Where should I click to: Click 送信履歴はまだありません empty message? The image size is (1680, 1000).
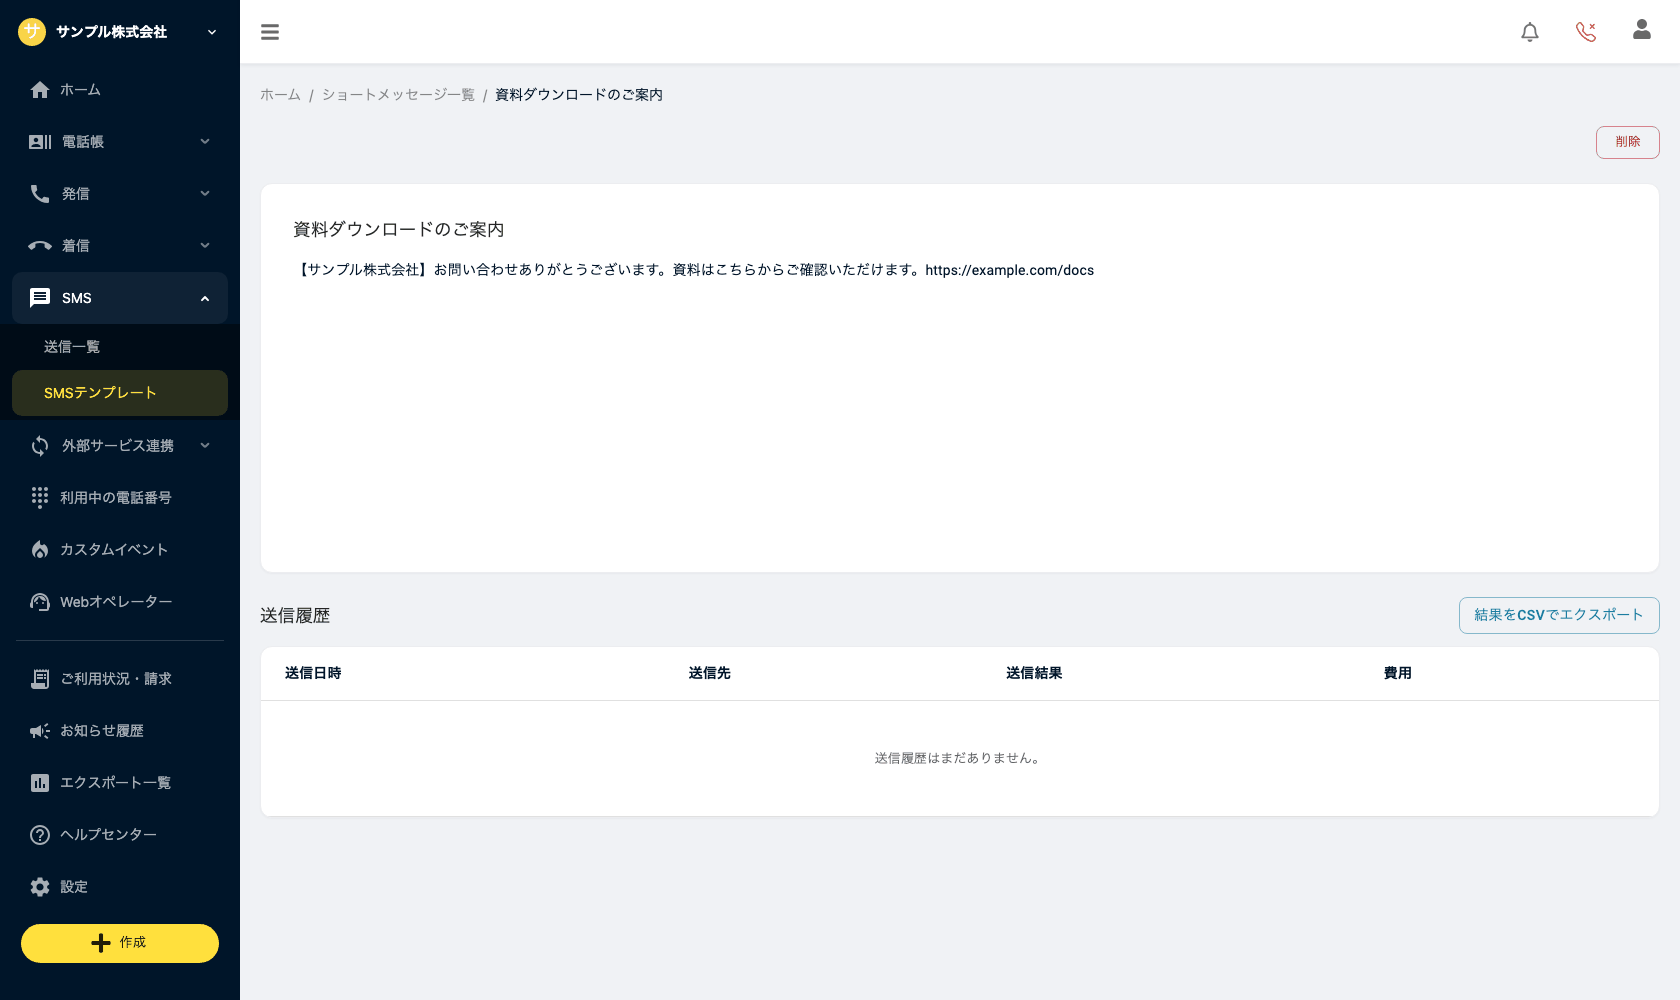coord(960,758)
